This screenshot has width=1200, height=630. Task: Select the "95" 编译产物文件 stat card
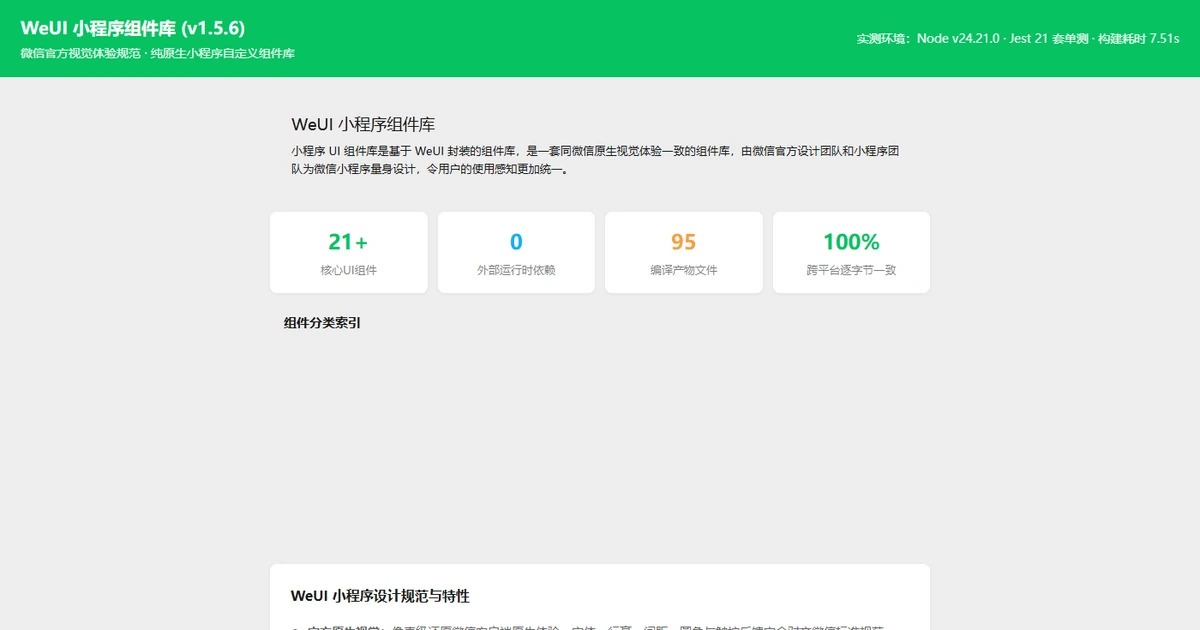(684, 252)
